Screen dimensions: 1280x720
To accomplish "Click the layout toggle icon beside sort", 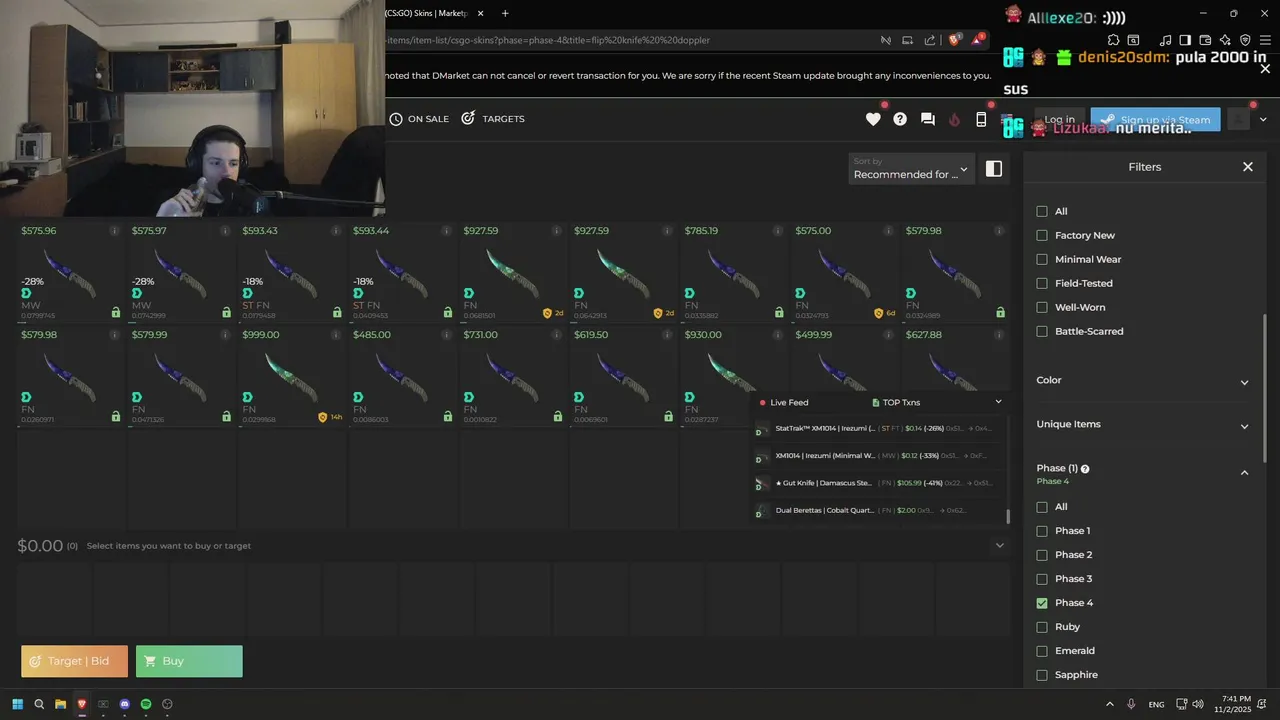I will tap(994, 169).
